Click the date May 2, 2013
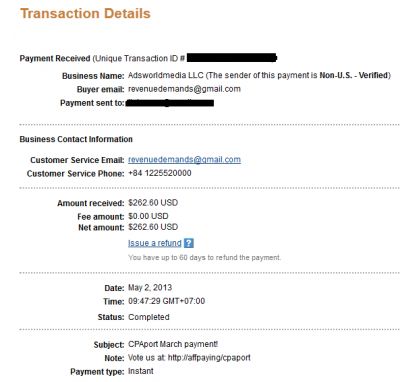This screenshot has width=400, height=382. [x=150, y=288]
